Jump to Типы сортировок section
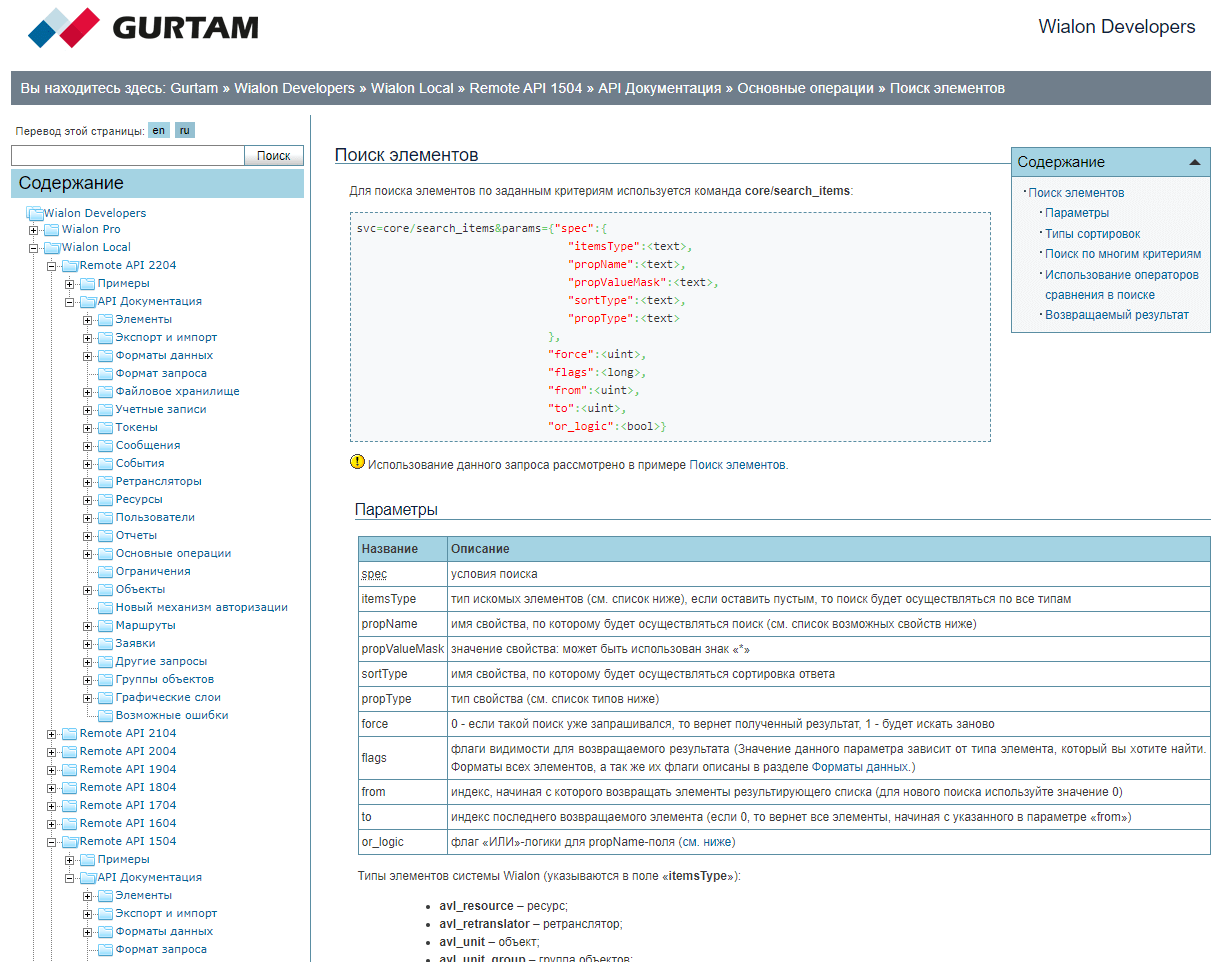 pyautogui.click(x=1092, y=233)
